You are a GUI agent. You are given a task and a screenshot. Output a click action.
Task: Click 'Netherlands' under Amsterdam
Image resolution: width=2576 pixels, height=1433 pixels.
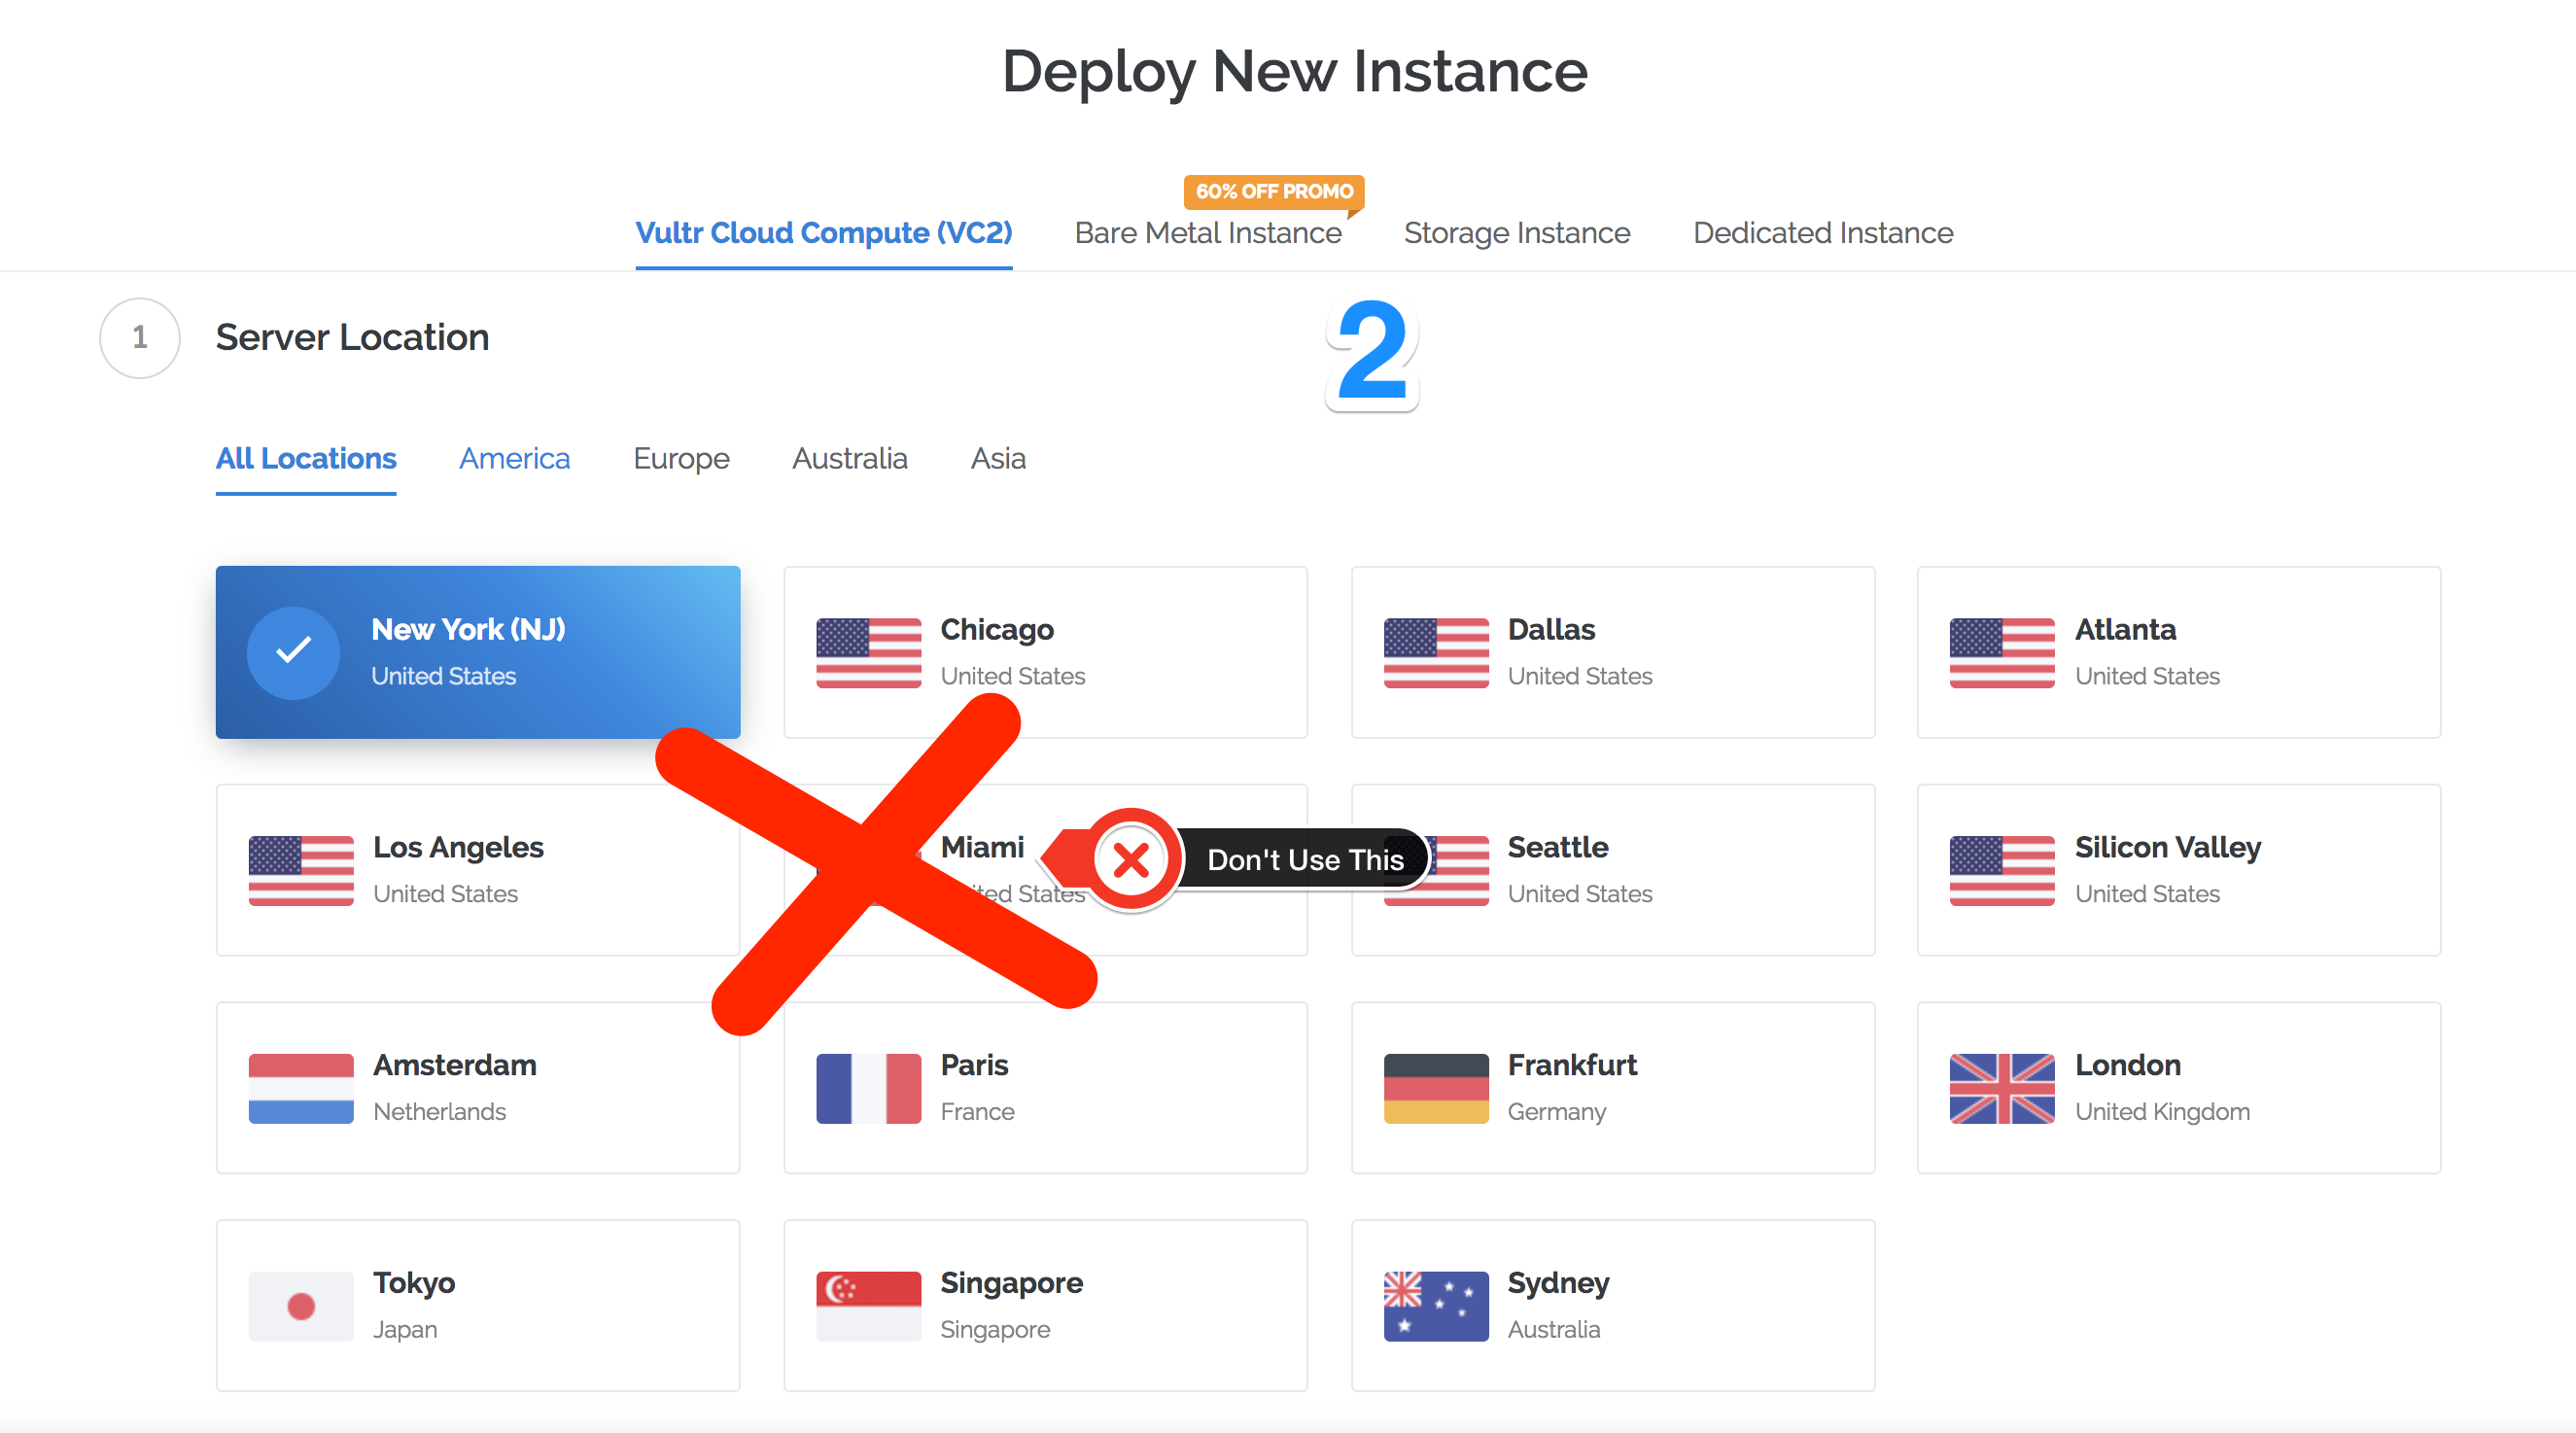pos(439,1112)
